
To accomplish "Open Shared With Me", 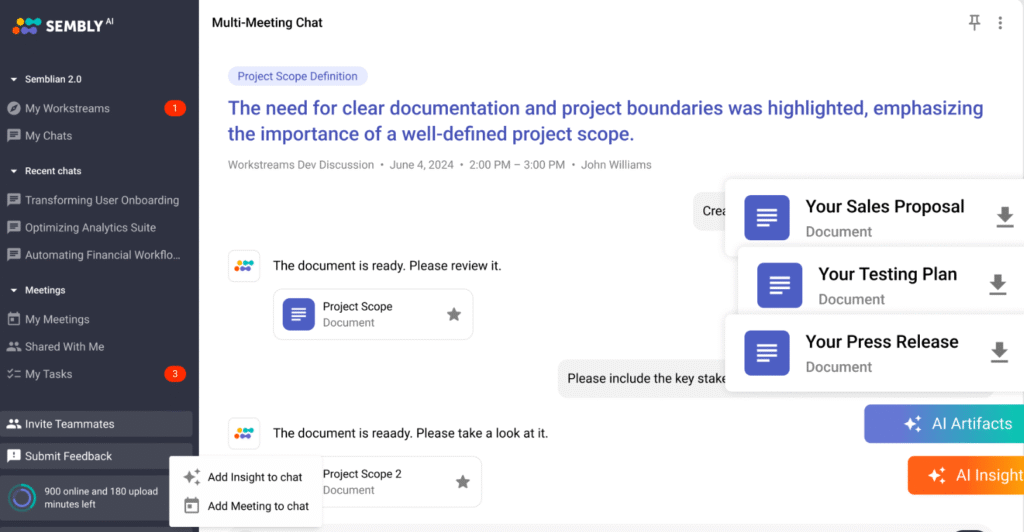I will (x=64, y=347).
